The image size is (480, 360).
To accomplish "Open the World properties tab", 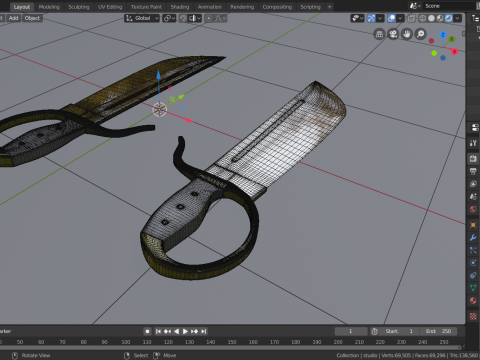I will pos(473,209).
